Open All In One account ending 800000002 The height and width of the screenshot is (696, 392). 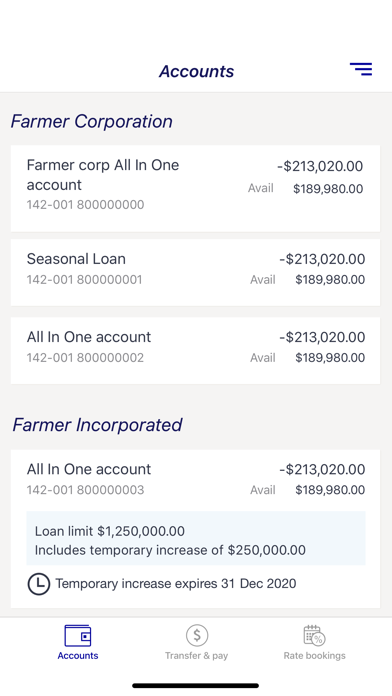point(195,350)
